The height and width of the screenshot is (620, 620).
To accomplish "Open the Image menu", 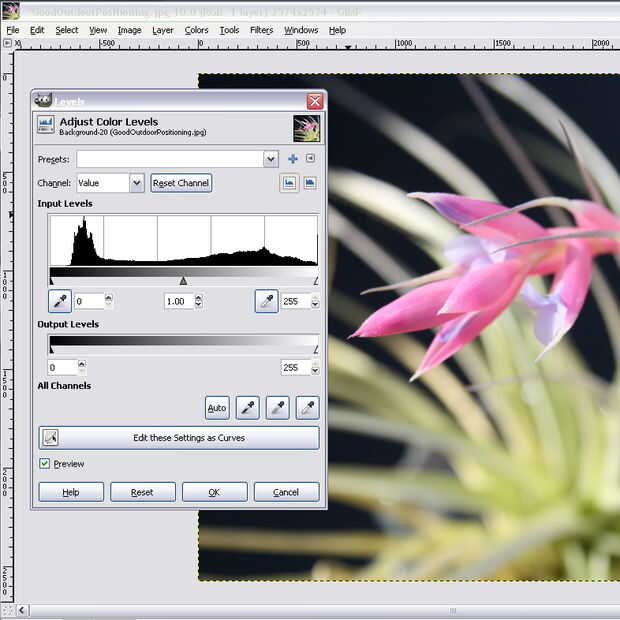I will [130, 30].
